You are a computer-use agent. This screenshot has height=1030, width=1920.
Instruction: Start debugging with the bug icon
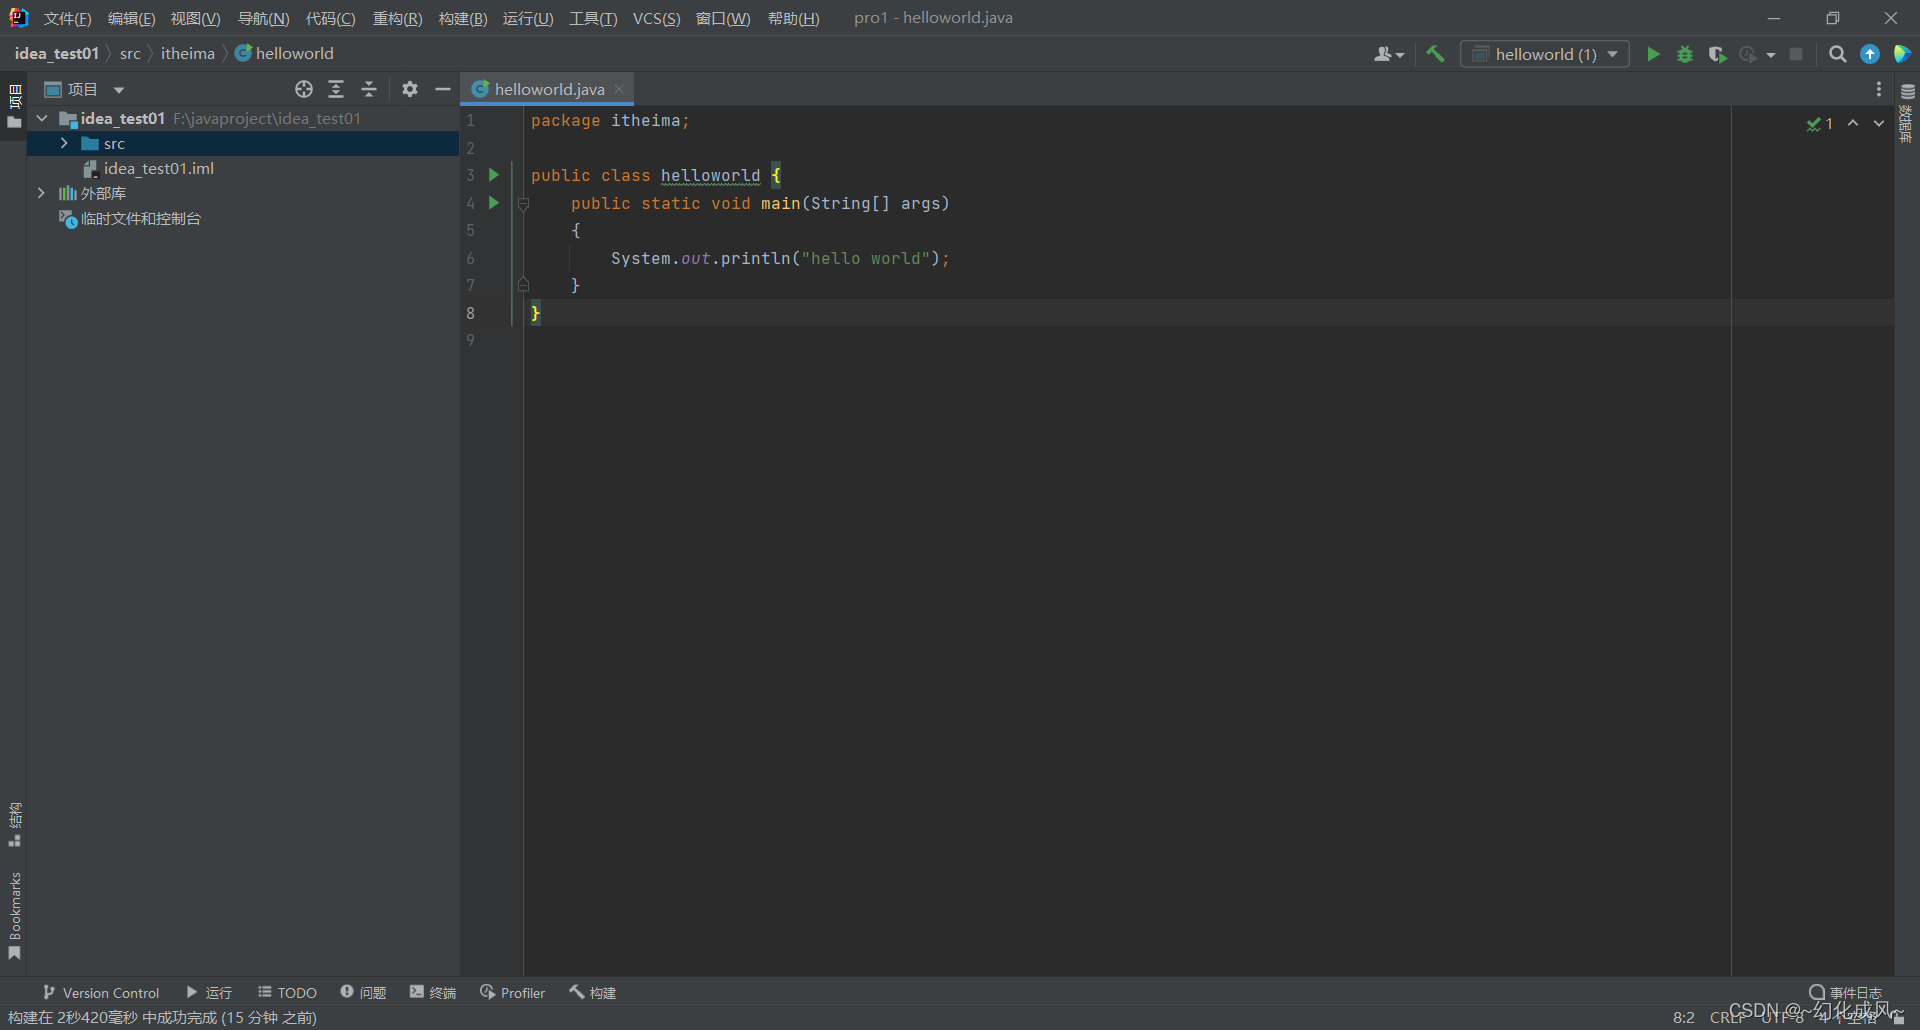click(1685, 54)
